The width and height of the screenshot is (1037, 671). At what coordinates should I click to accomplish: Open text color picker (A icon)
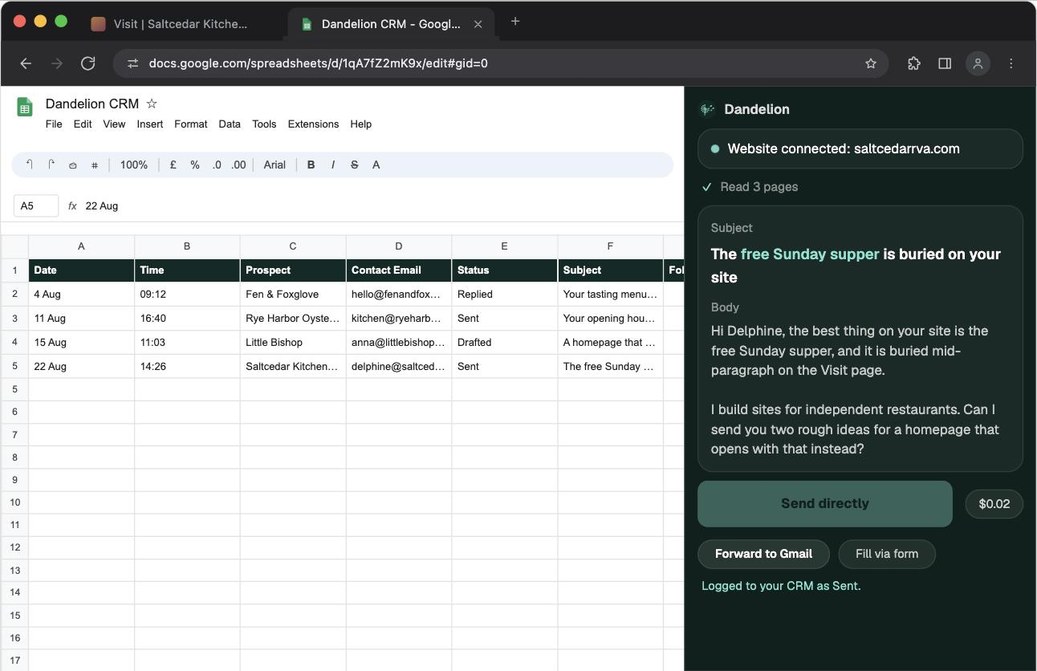[376, 165]
